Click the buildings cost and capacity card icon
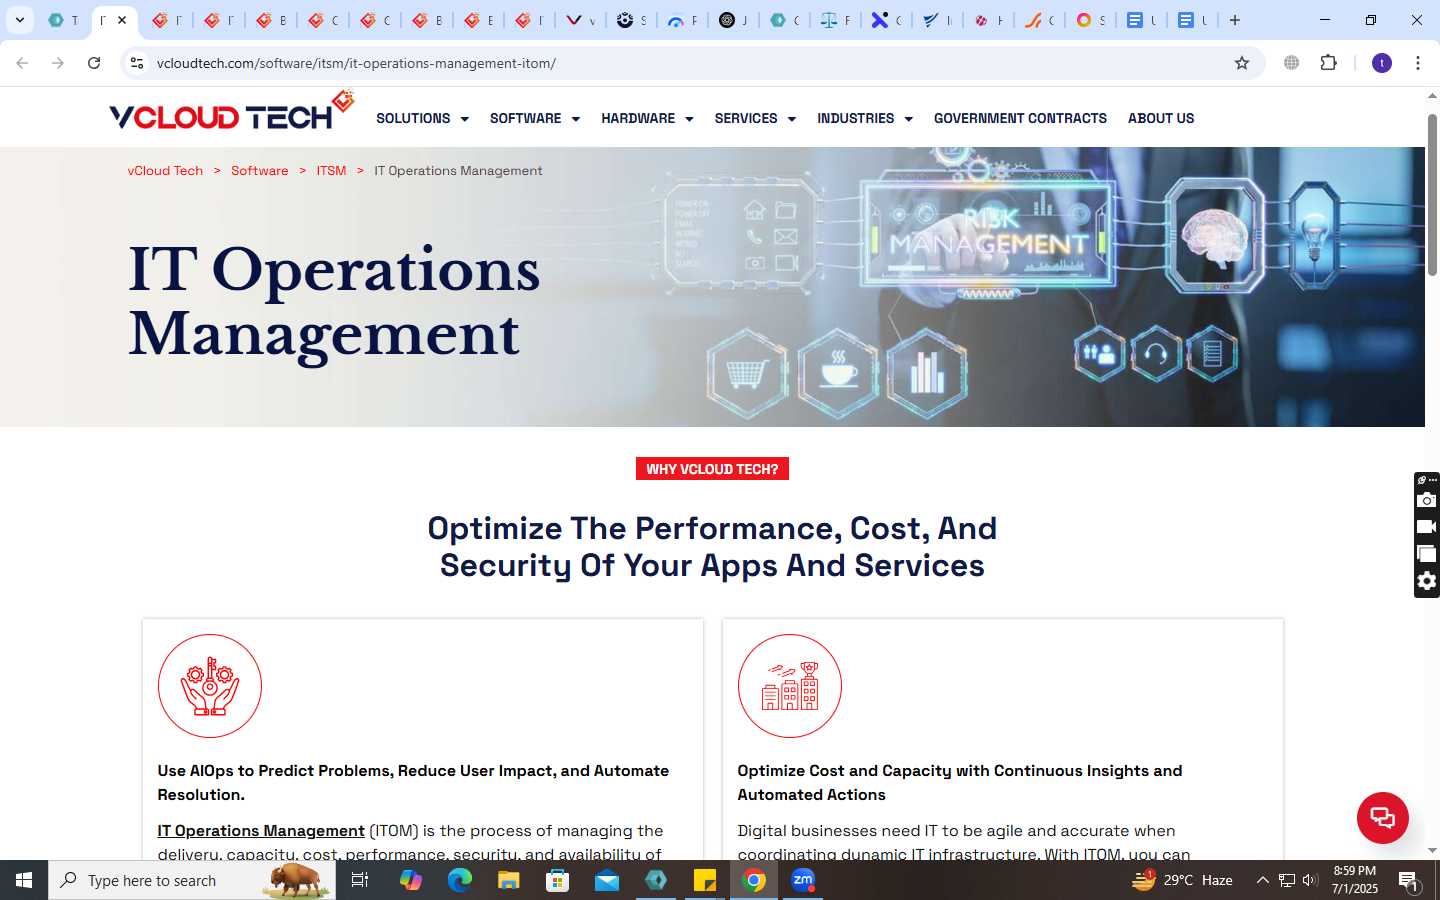 (790, 686)
